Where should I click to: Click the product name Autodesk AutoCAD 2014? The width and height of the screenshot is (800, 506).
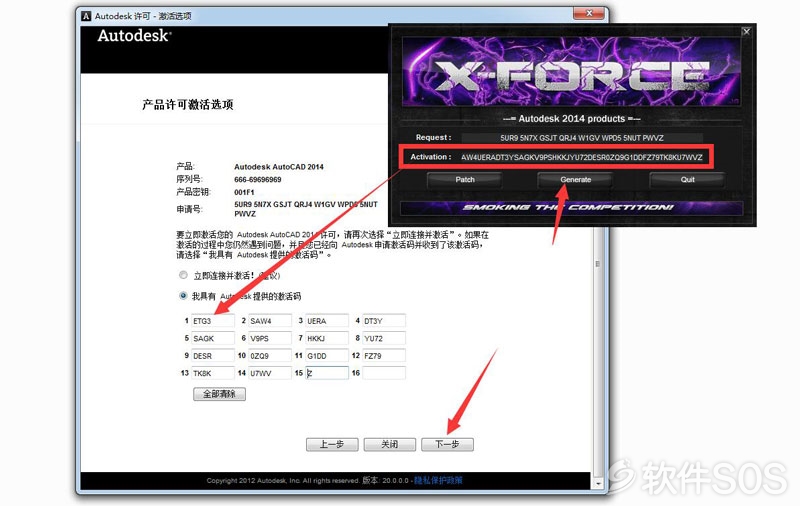pos(279,167)
